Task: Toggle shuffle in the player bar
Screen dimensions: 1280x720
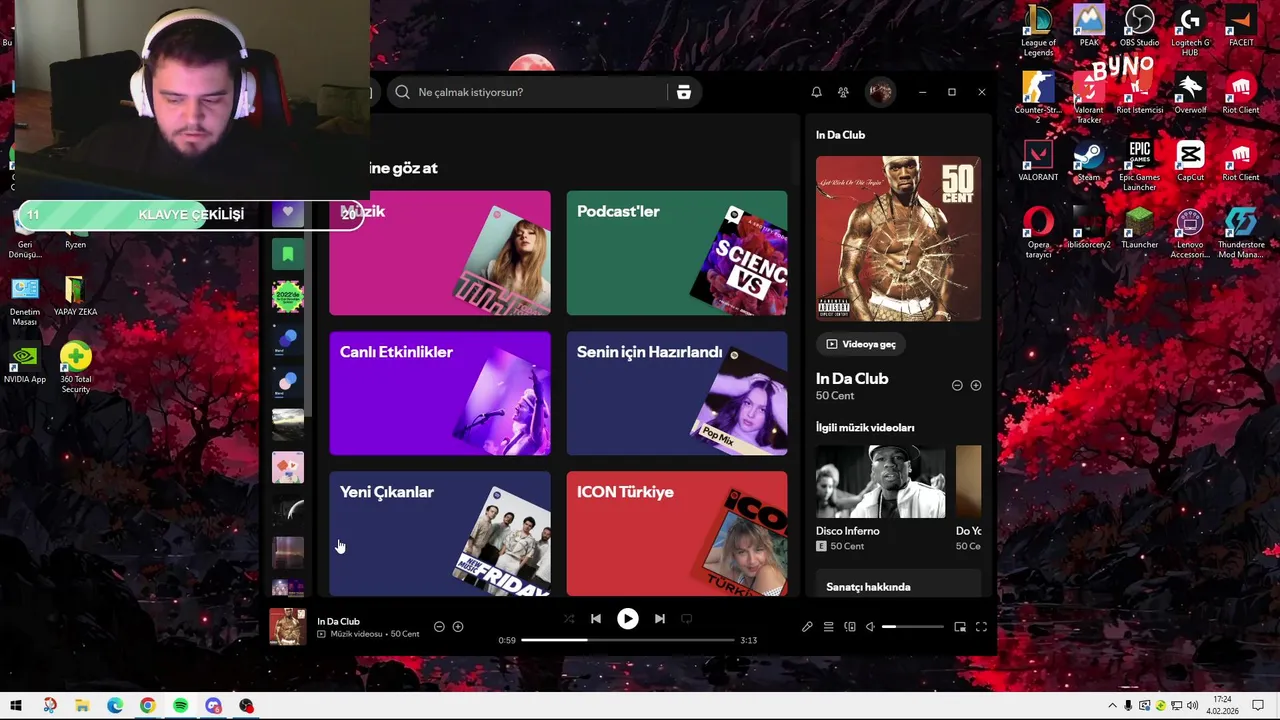Action: [x=569, y=619]
